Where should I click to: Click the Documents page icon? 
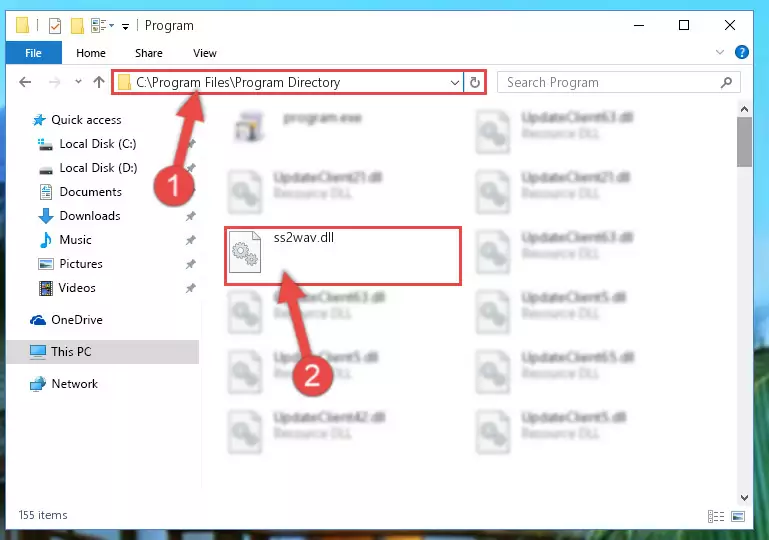(46, 192)
